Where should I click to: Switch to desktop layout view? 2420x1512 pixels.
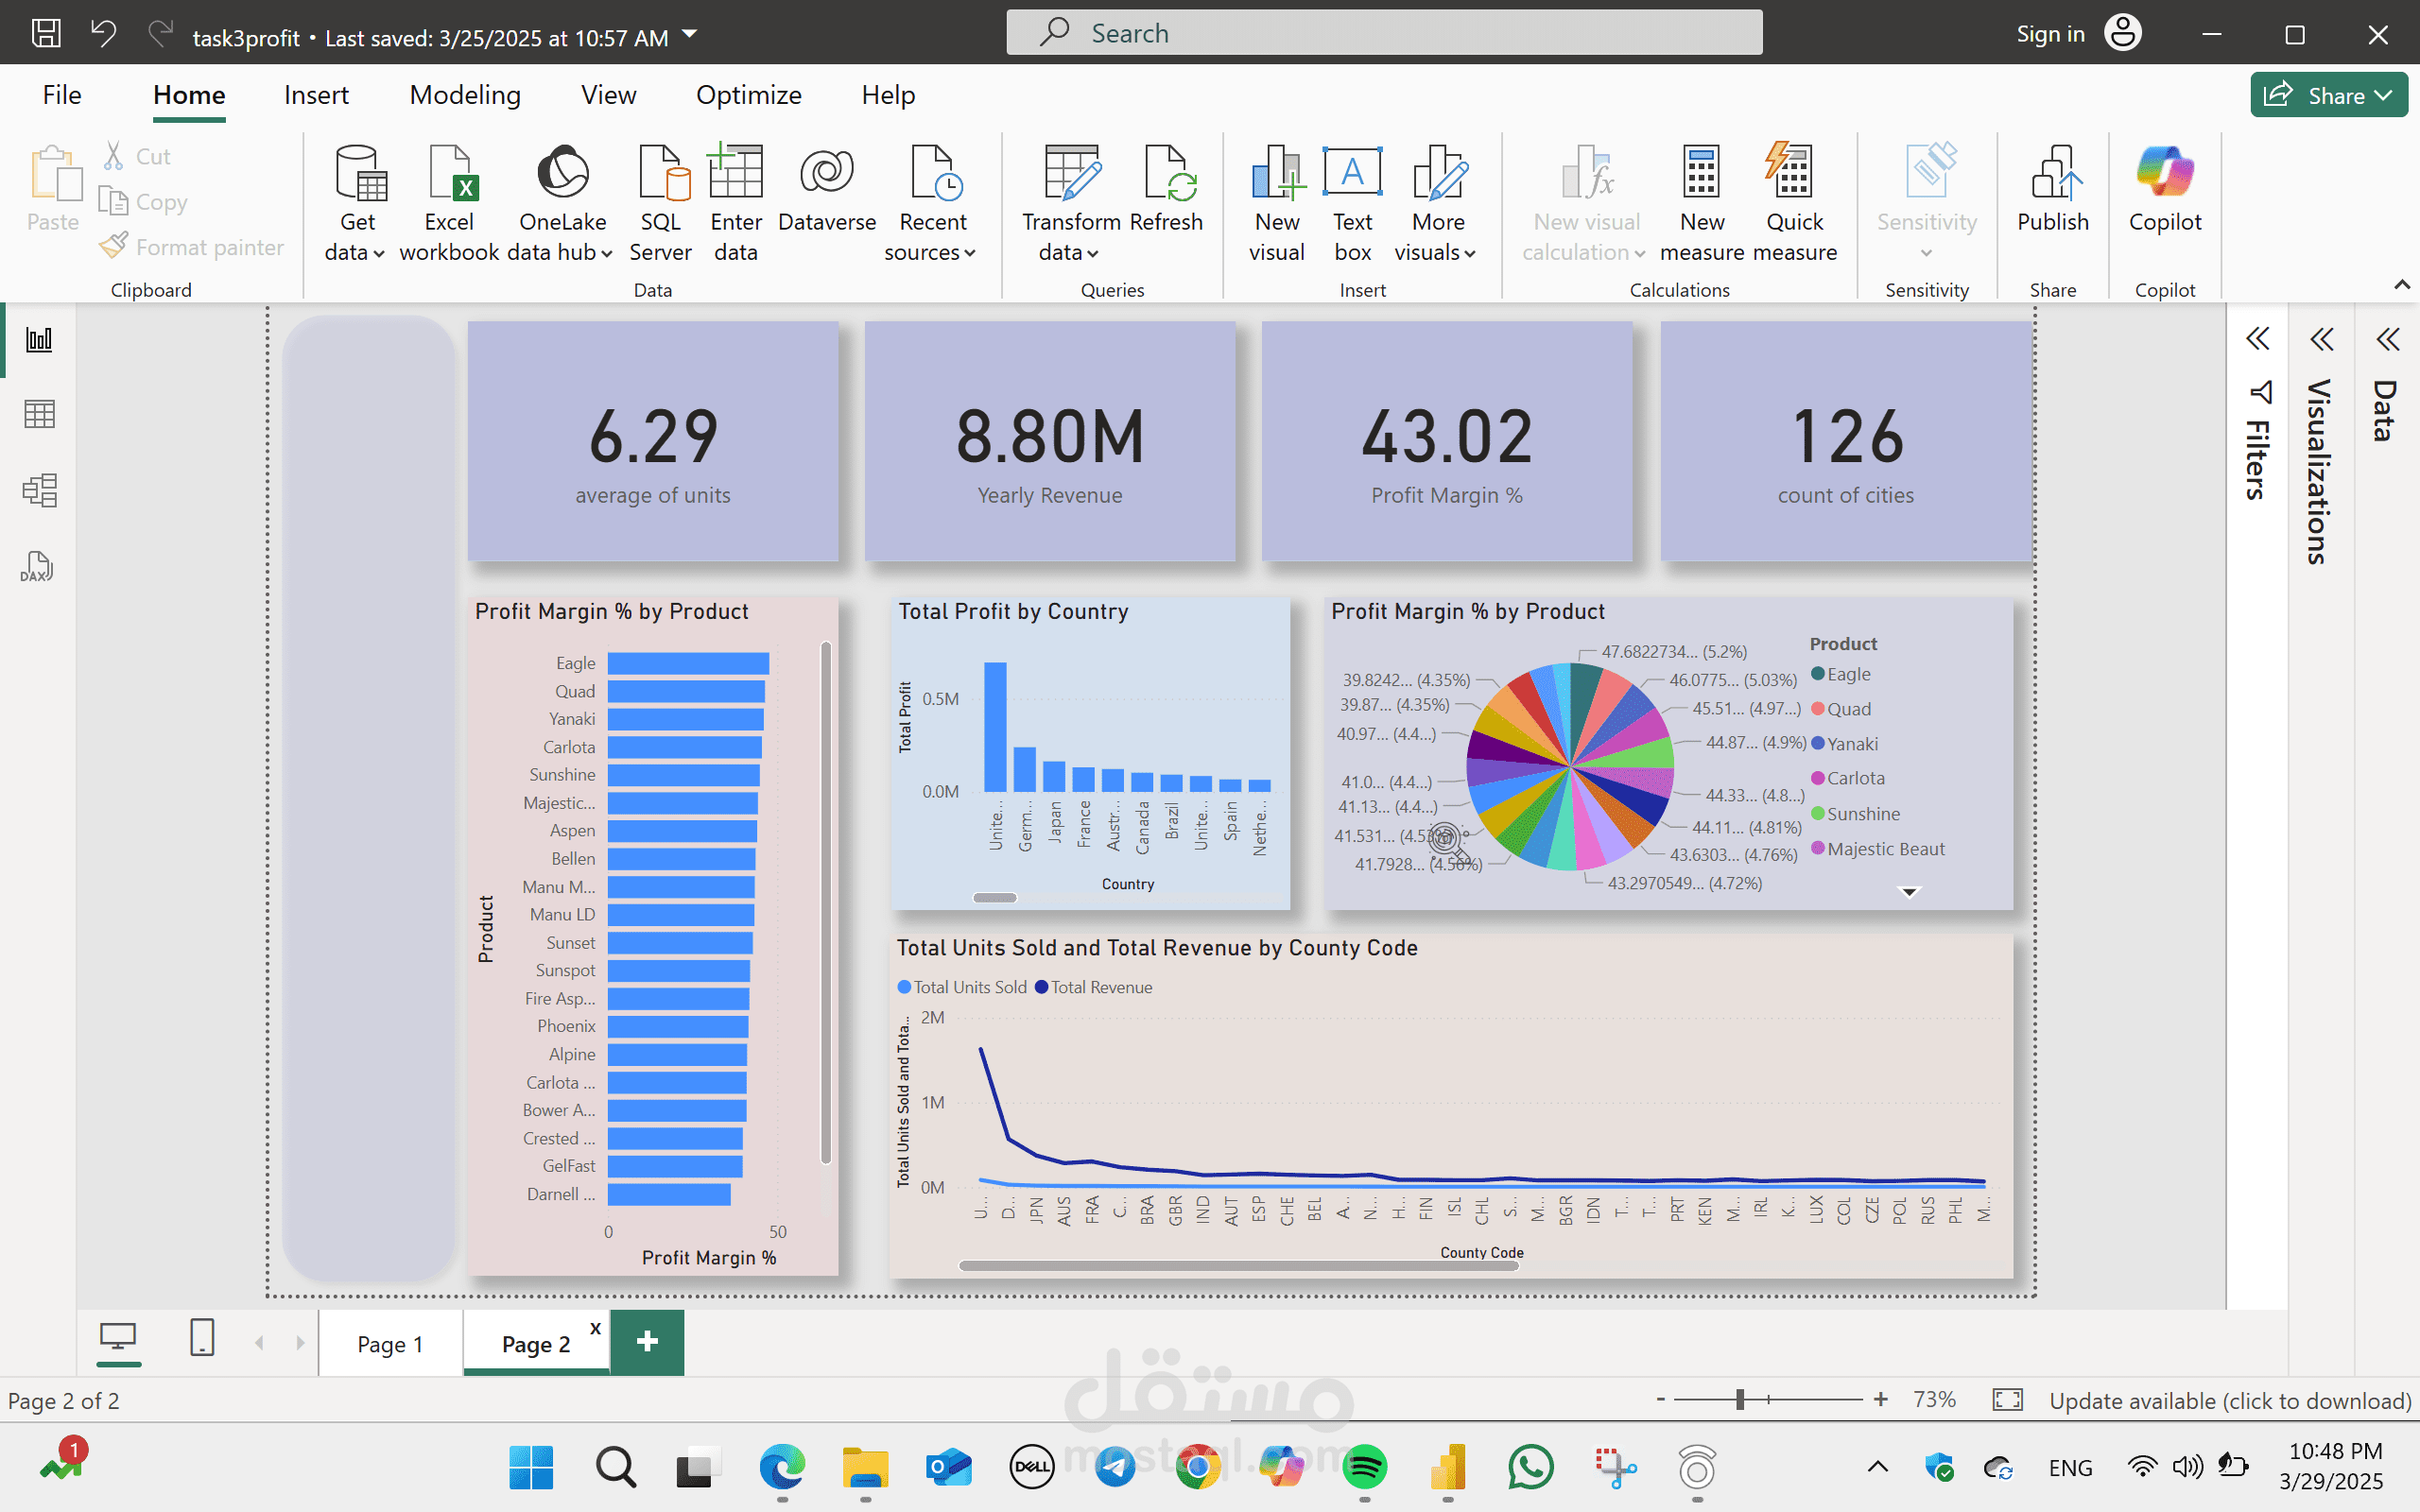tap(118, 1338)
